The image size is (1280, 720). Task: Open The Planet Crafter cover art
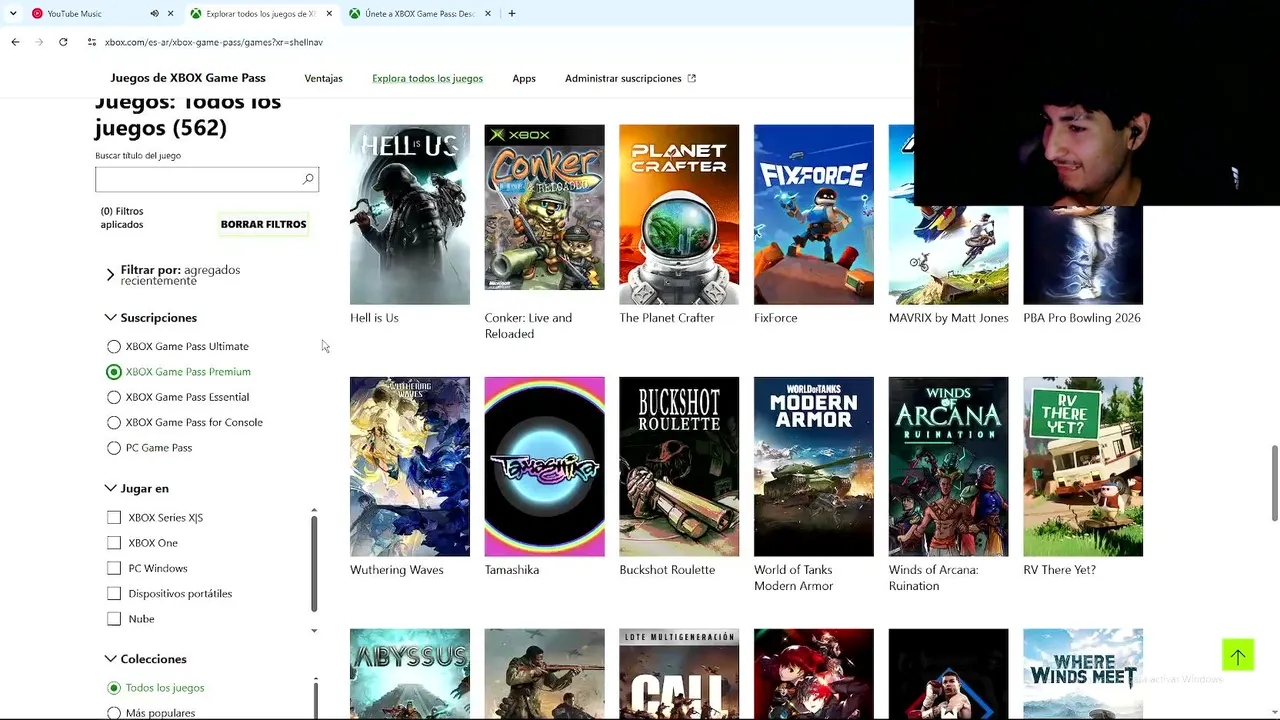[x=679, y=215]
